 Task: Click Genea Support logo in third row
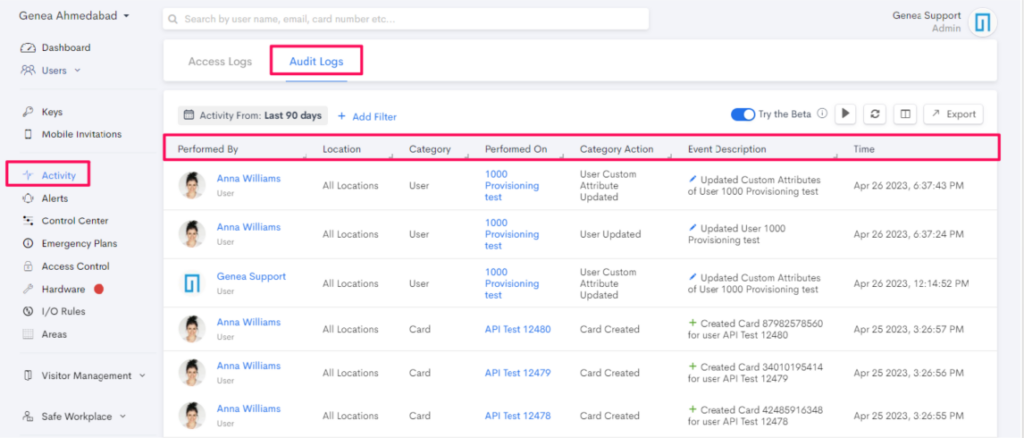tap(193, 283)
